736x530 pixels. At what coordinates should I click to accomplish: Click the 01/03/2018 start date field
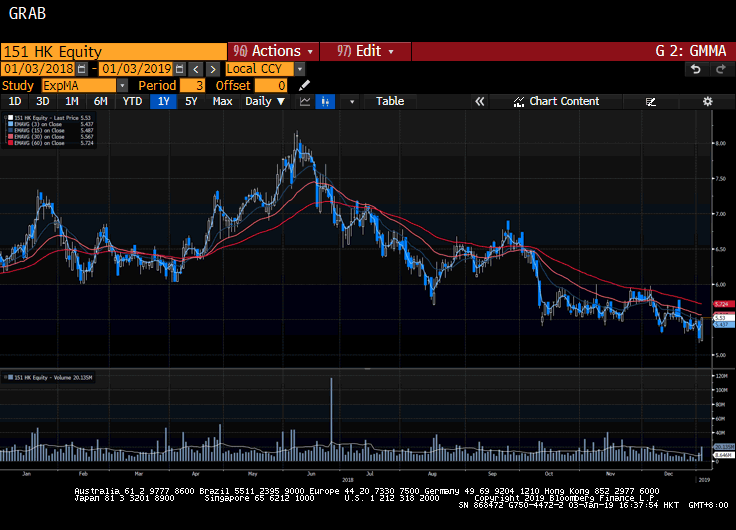[x=38, y=69]
